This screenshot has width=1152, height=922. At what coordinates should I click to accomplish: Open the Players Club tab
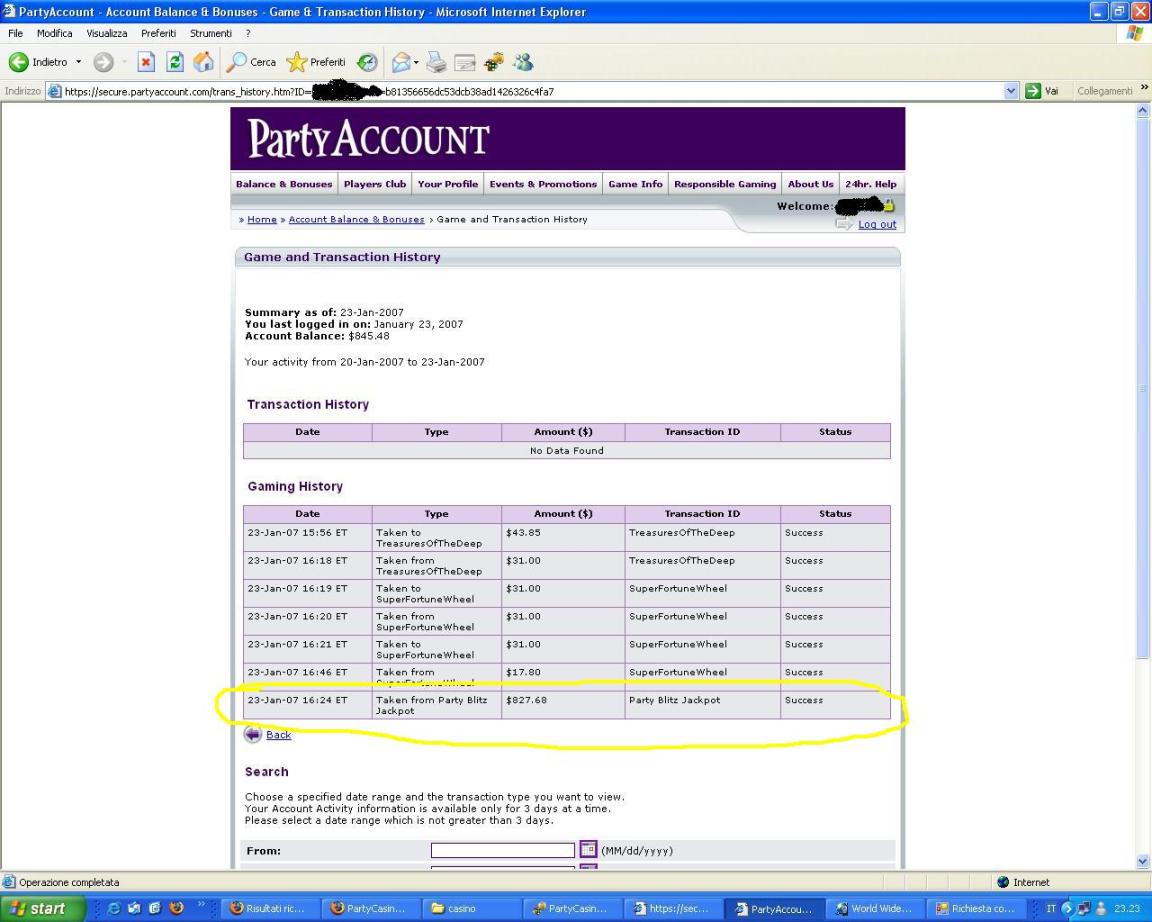[x=375, y=184]
